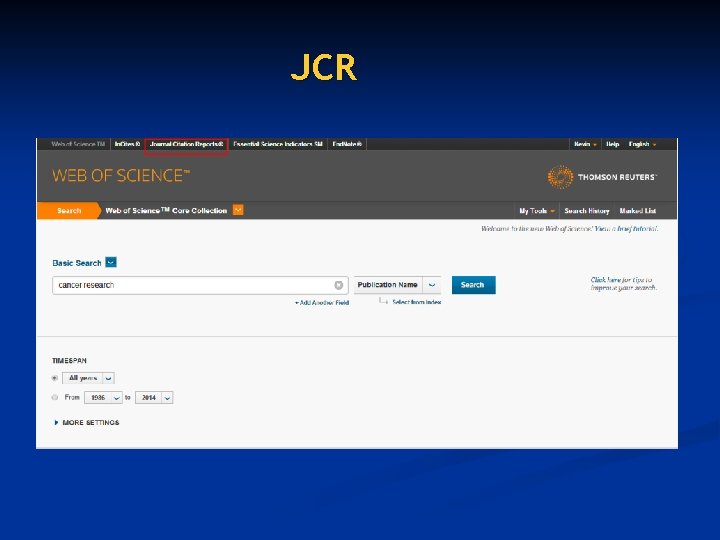The width and height of the screenshot is (720, 540).
Task: Open the InCites top navigation link
Action: (127, 144)
